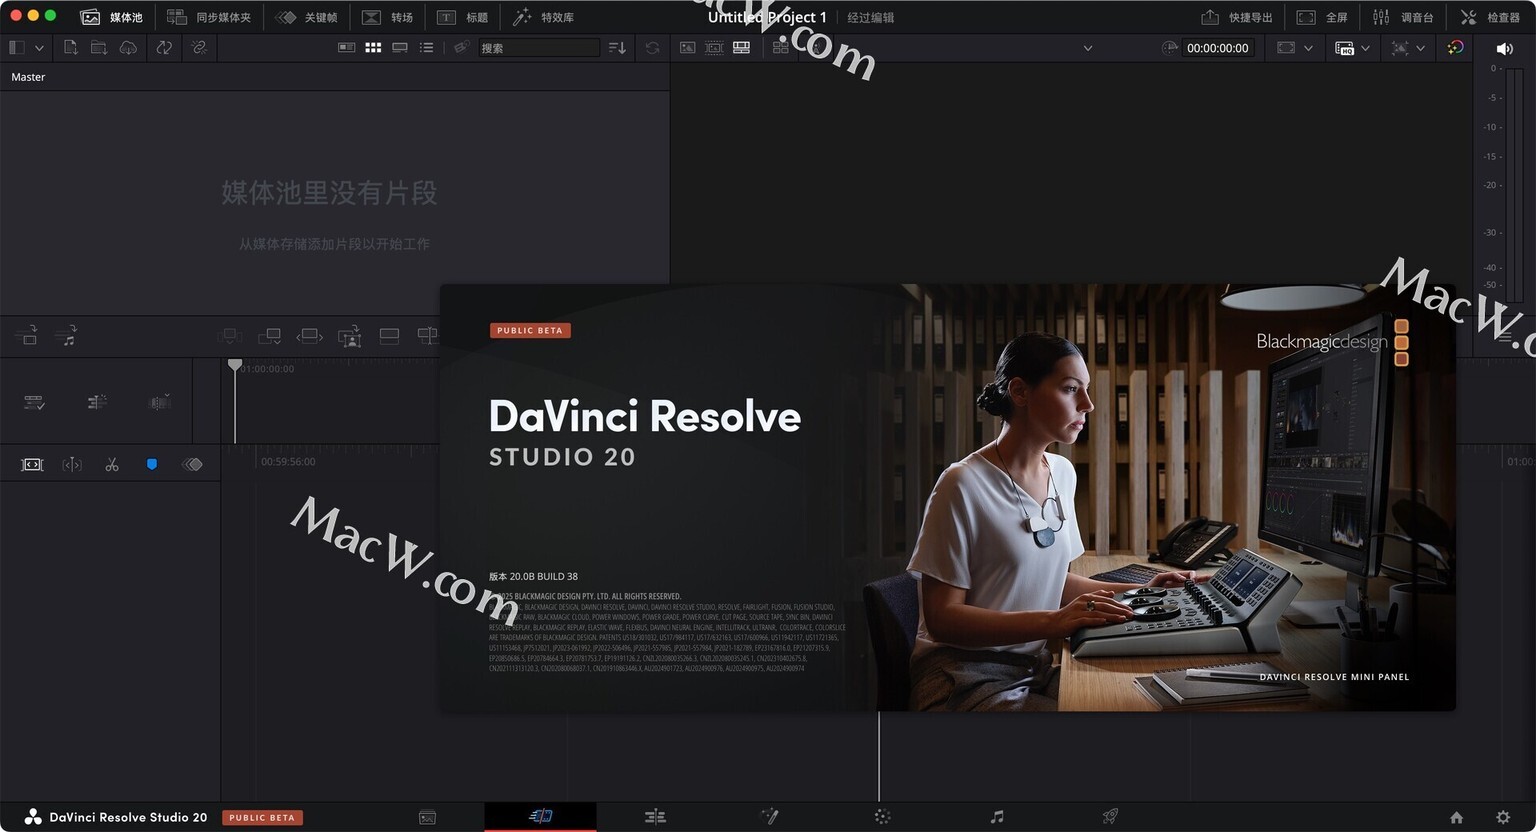1536x832 pixels.
Task: Switch to the Edit page tab
Action: pyautogui.click(x=655, y=816)
